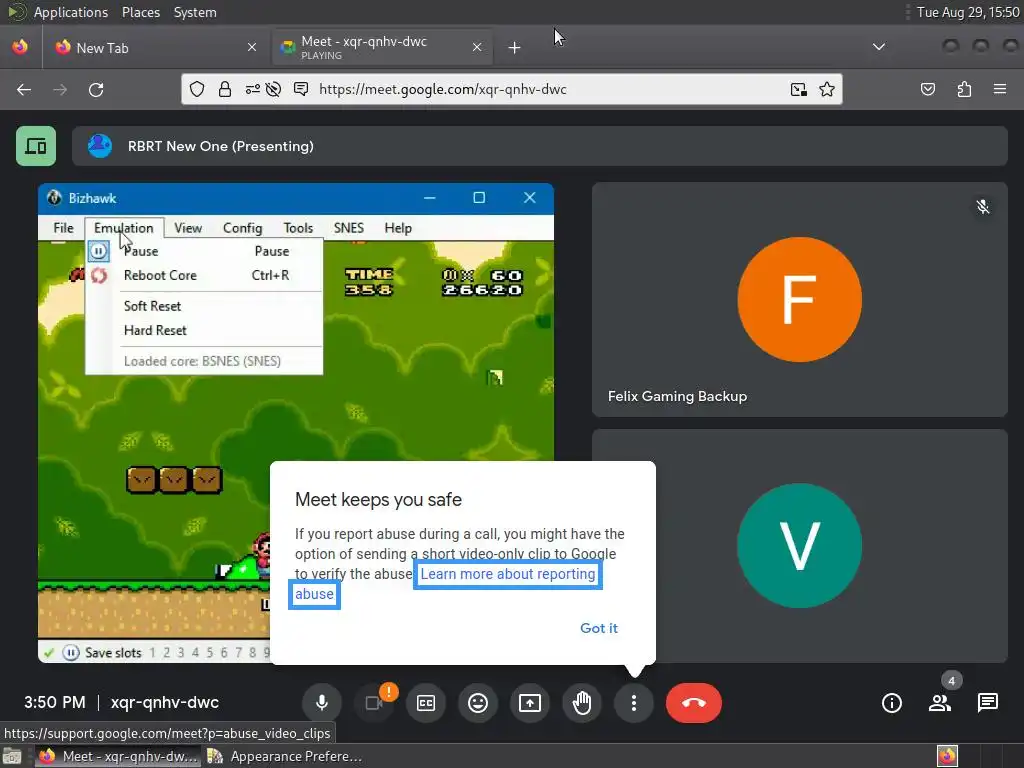Focus the meet.google.com URL field

click(x=443, y=89)
